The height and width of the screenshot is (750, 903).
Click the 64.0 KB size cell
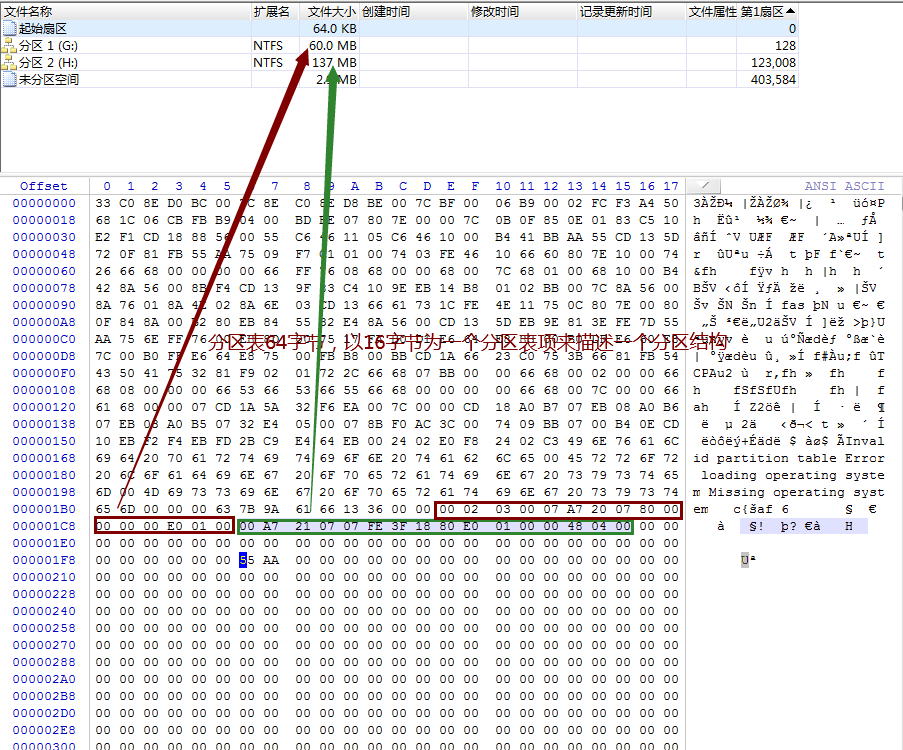(x=335, y=28)
